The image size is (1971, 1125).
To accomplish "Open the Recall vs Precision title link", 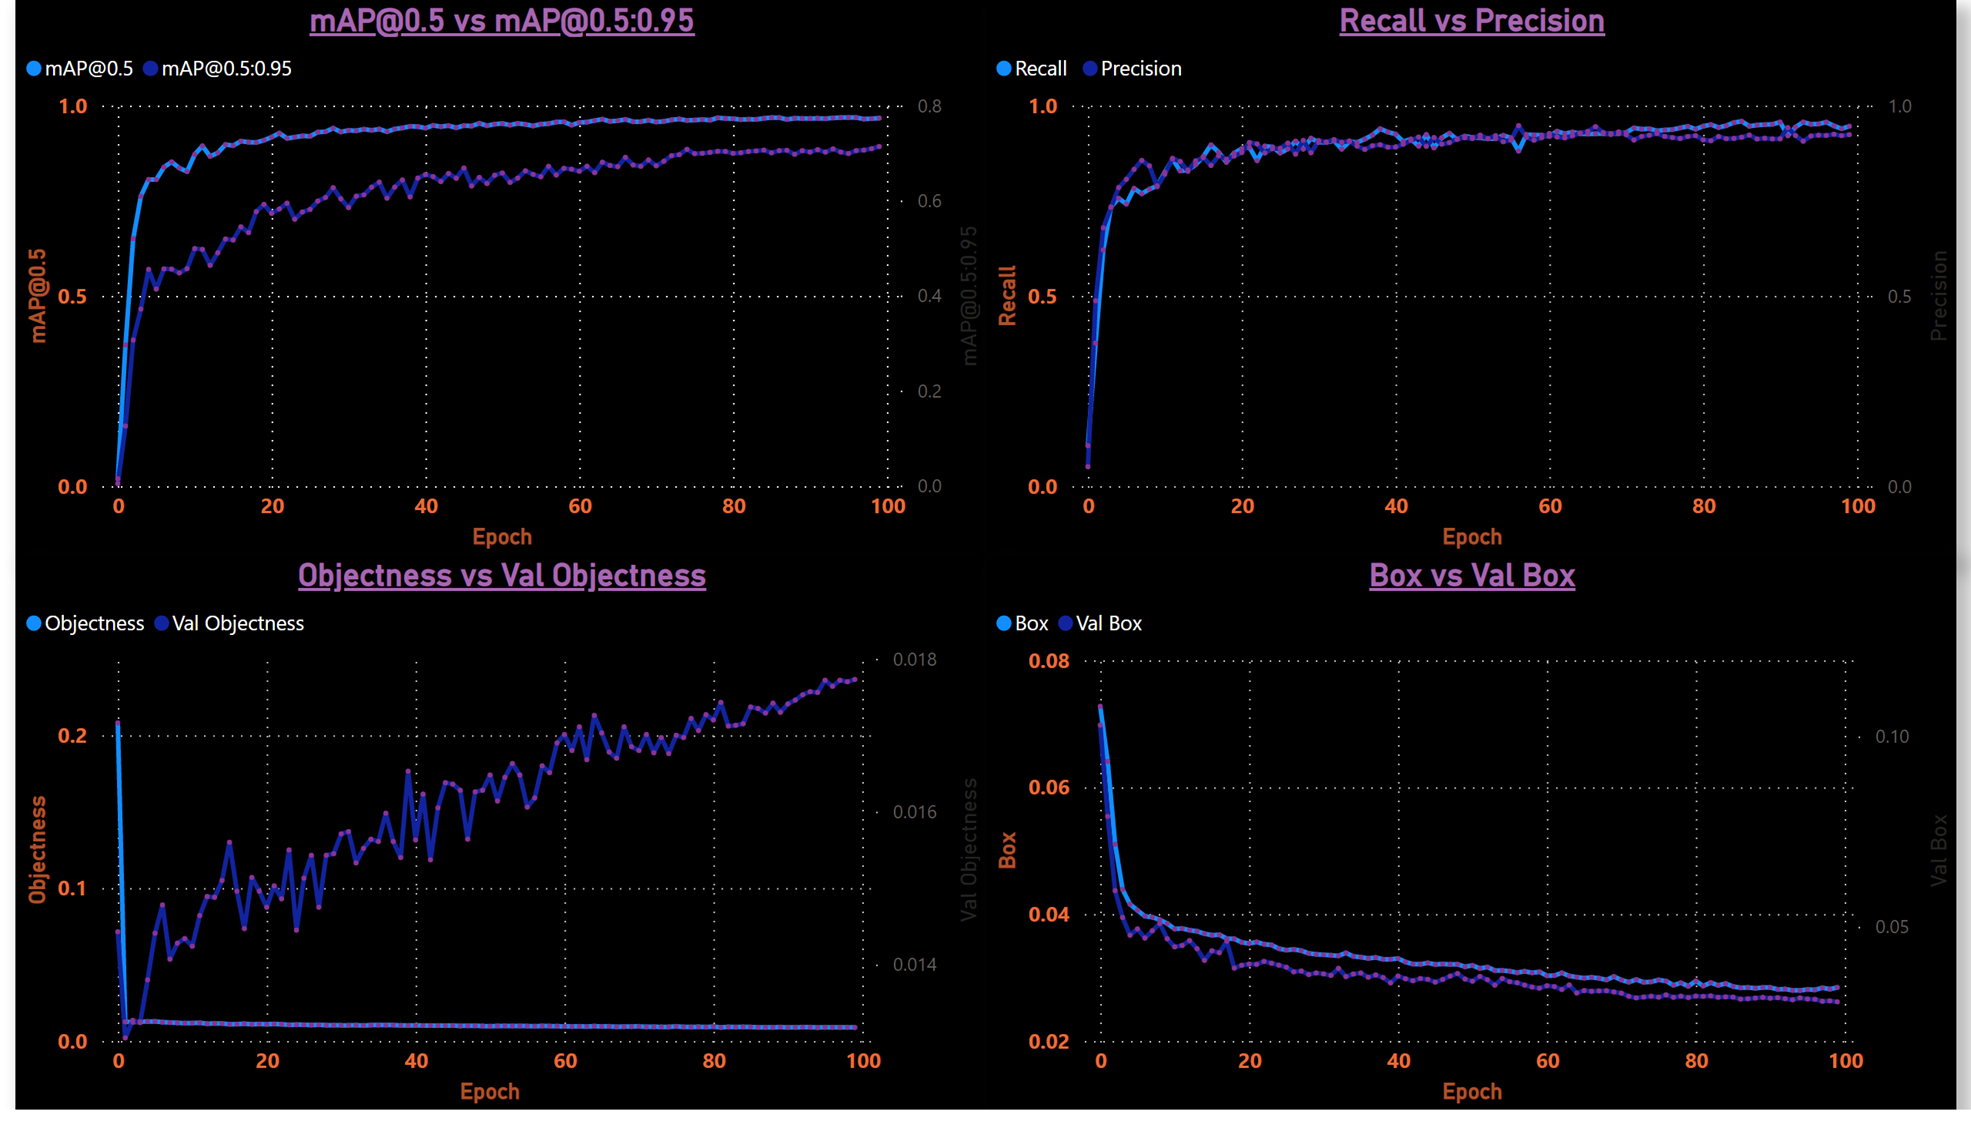I will pyautogui.click(x=1471, y=21).
